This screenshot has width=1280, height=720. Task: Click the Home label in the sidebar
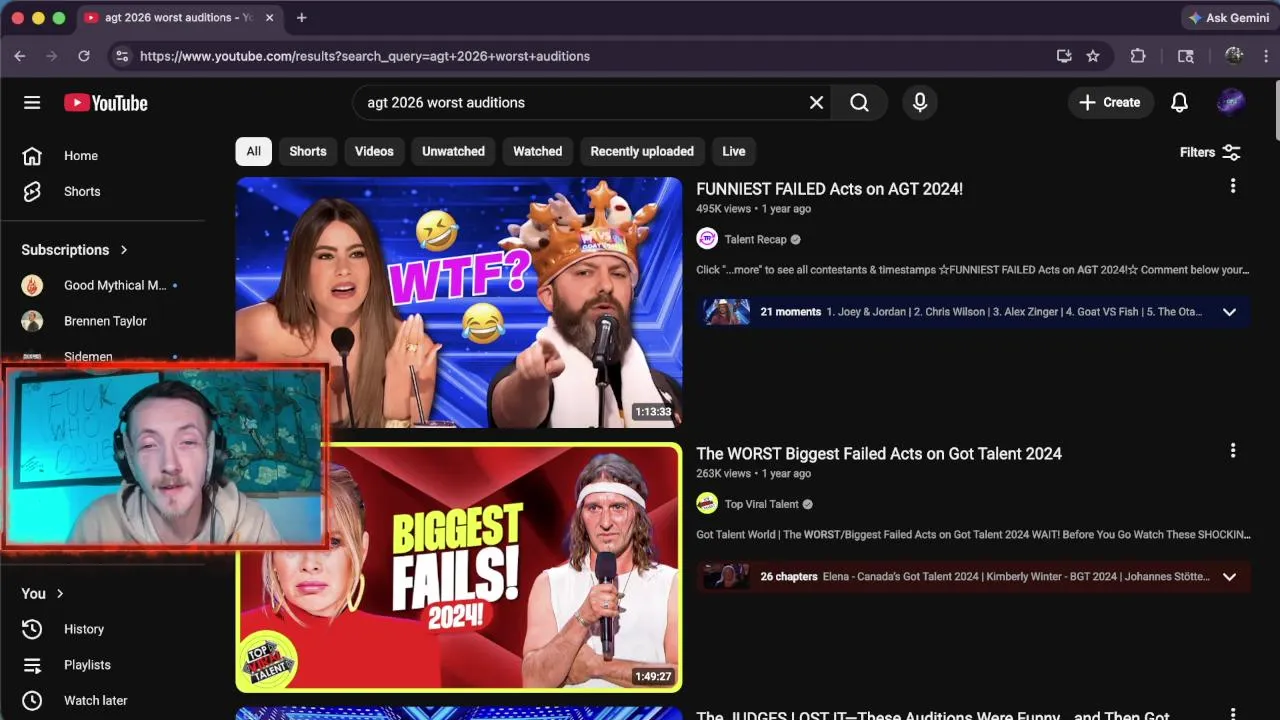[81, 156]
